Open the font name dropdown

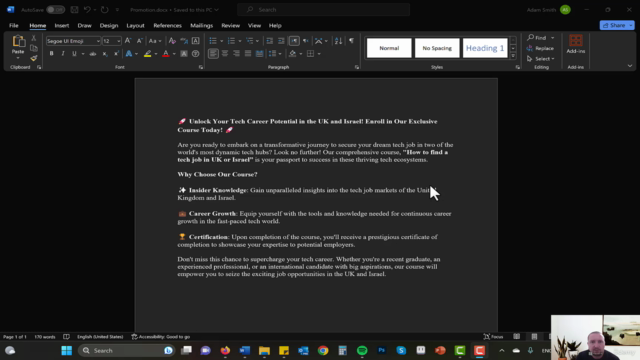tap(98, 41)
